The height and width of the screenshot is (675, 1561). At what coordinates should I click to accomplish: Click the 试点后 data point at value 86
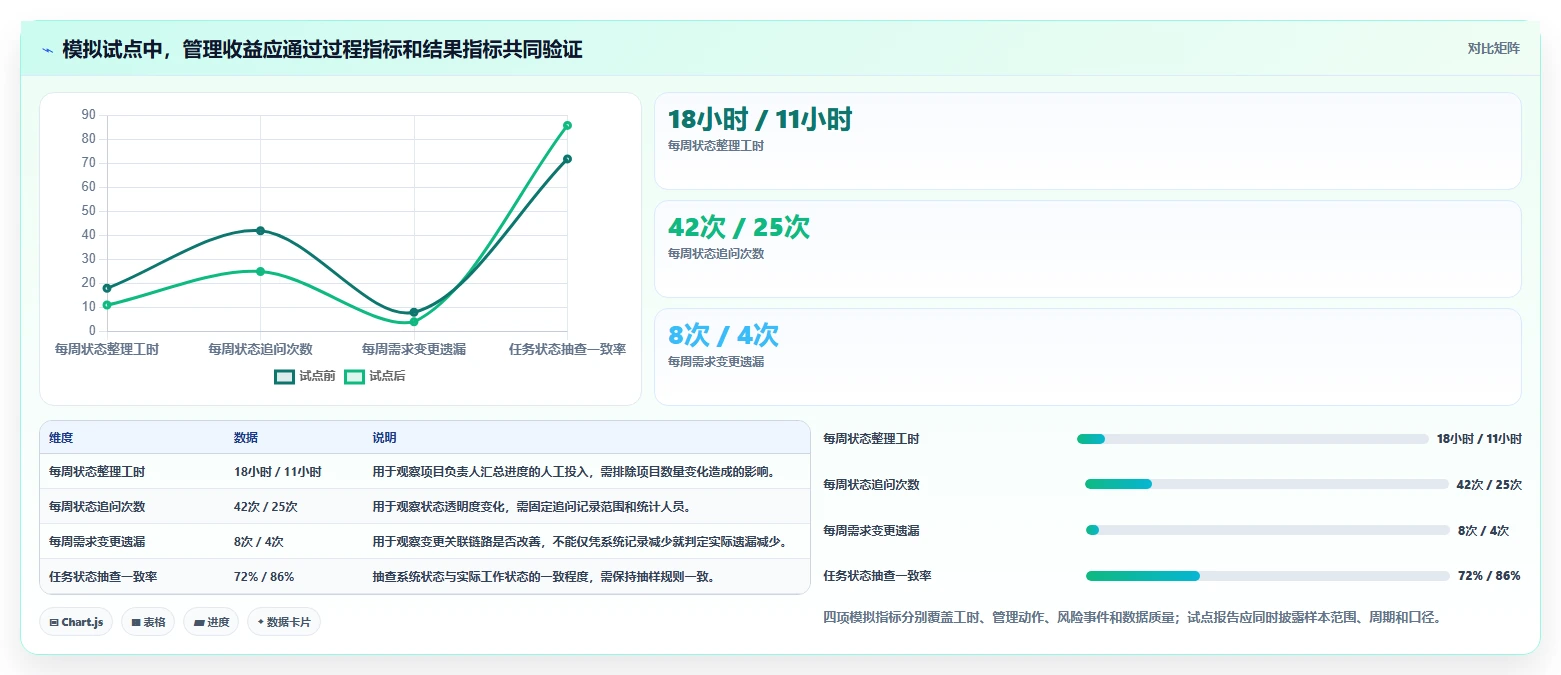coord(567,125)
